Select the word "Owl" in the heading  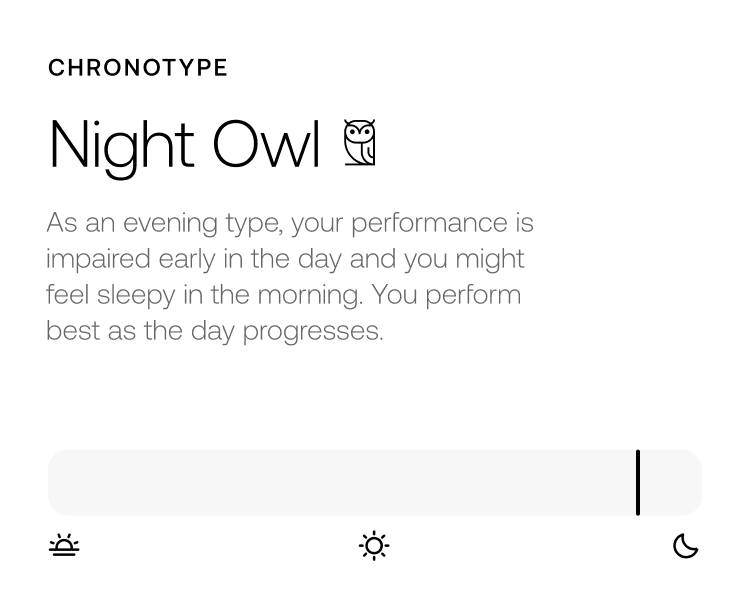(265, 143)
